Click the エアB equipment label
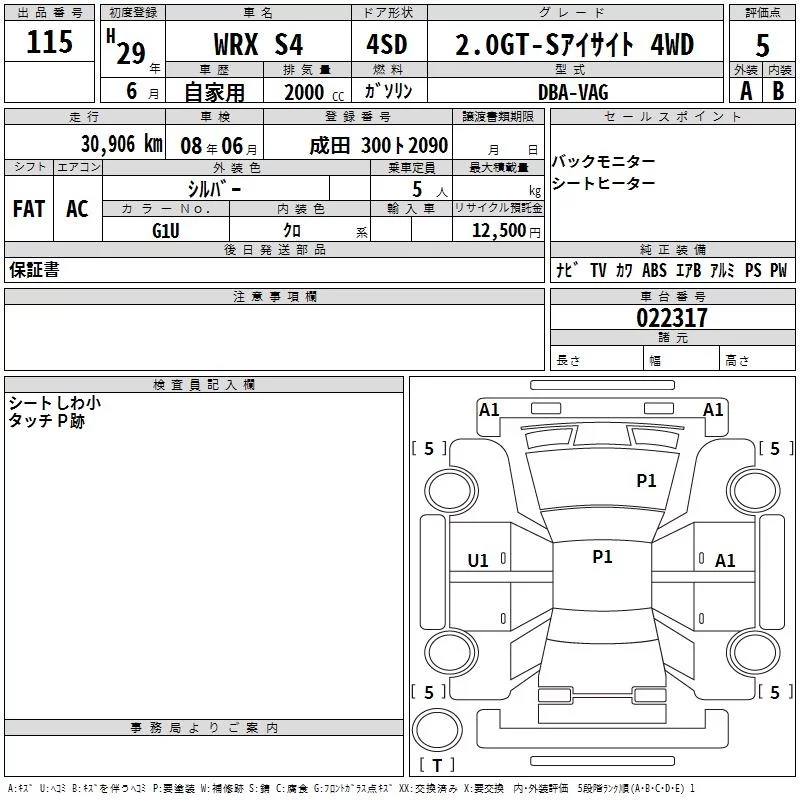 (x=688, y=270)
